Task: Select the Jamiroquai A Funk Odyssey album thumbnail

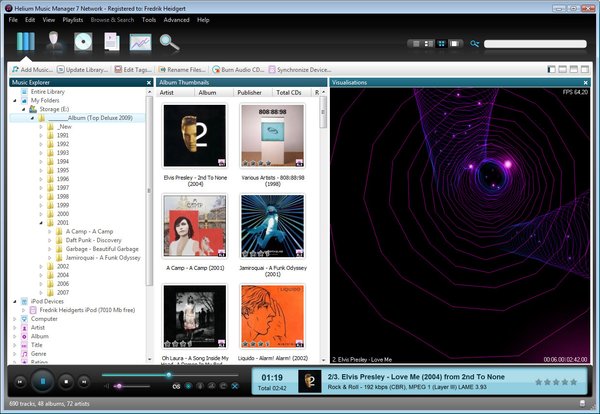Action: [x=272, y=226]
